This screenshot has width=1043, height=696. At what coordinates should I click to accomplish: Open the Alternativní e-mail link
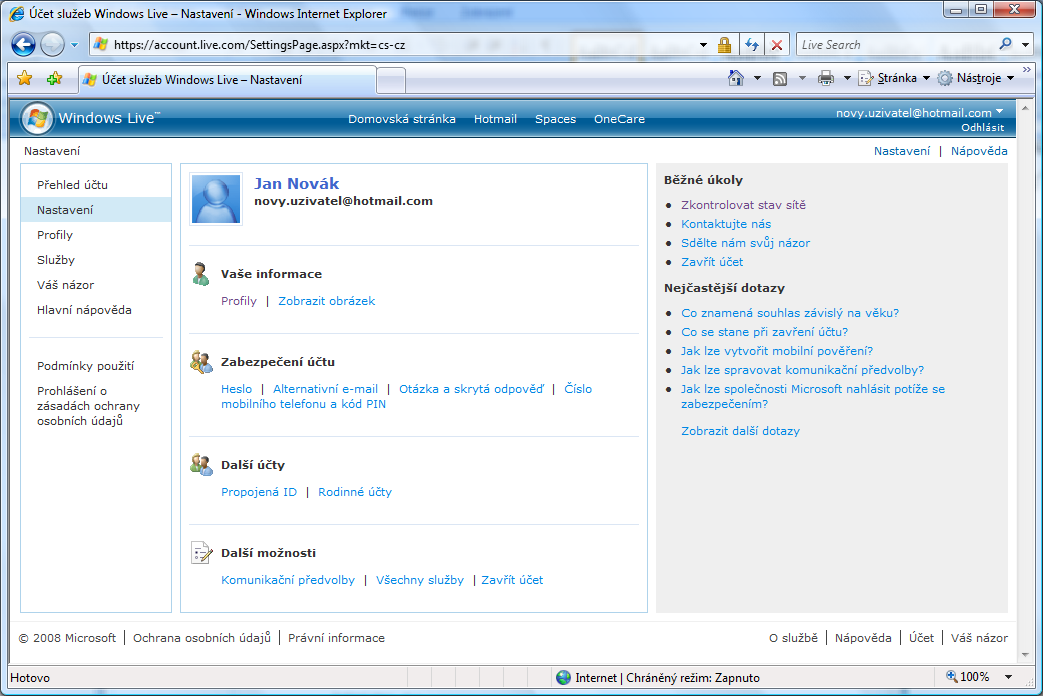(325, 389)
